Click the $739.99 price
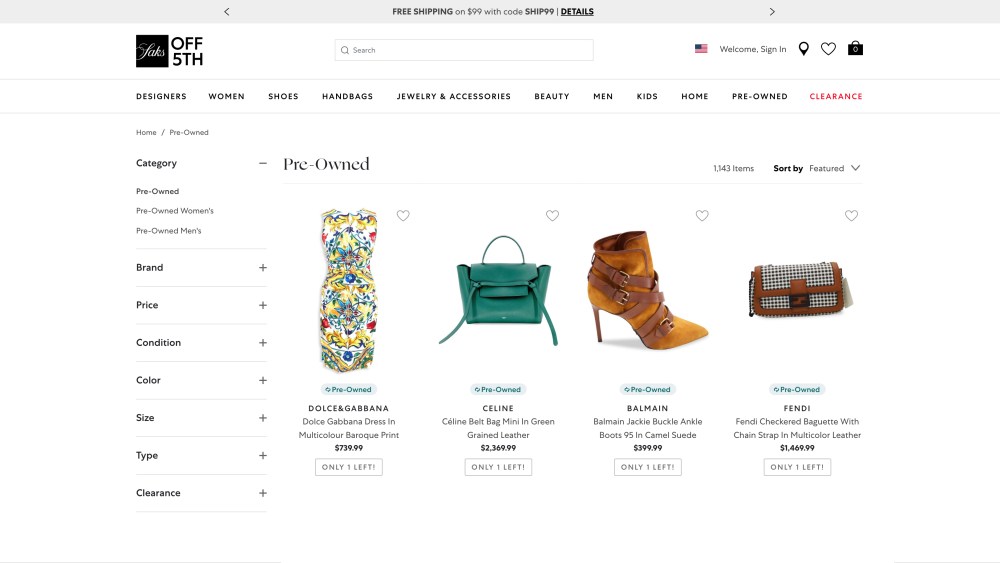Screen dimensions: 1000x563 pos(349,448)
